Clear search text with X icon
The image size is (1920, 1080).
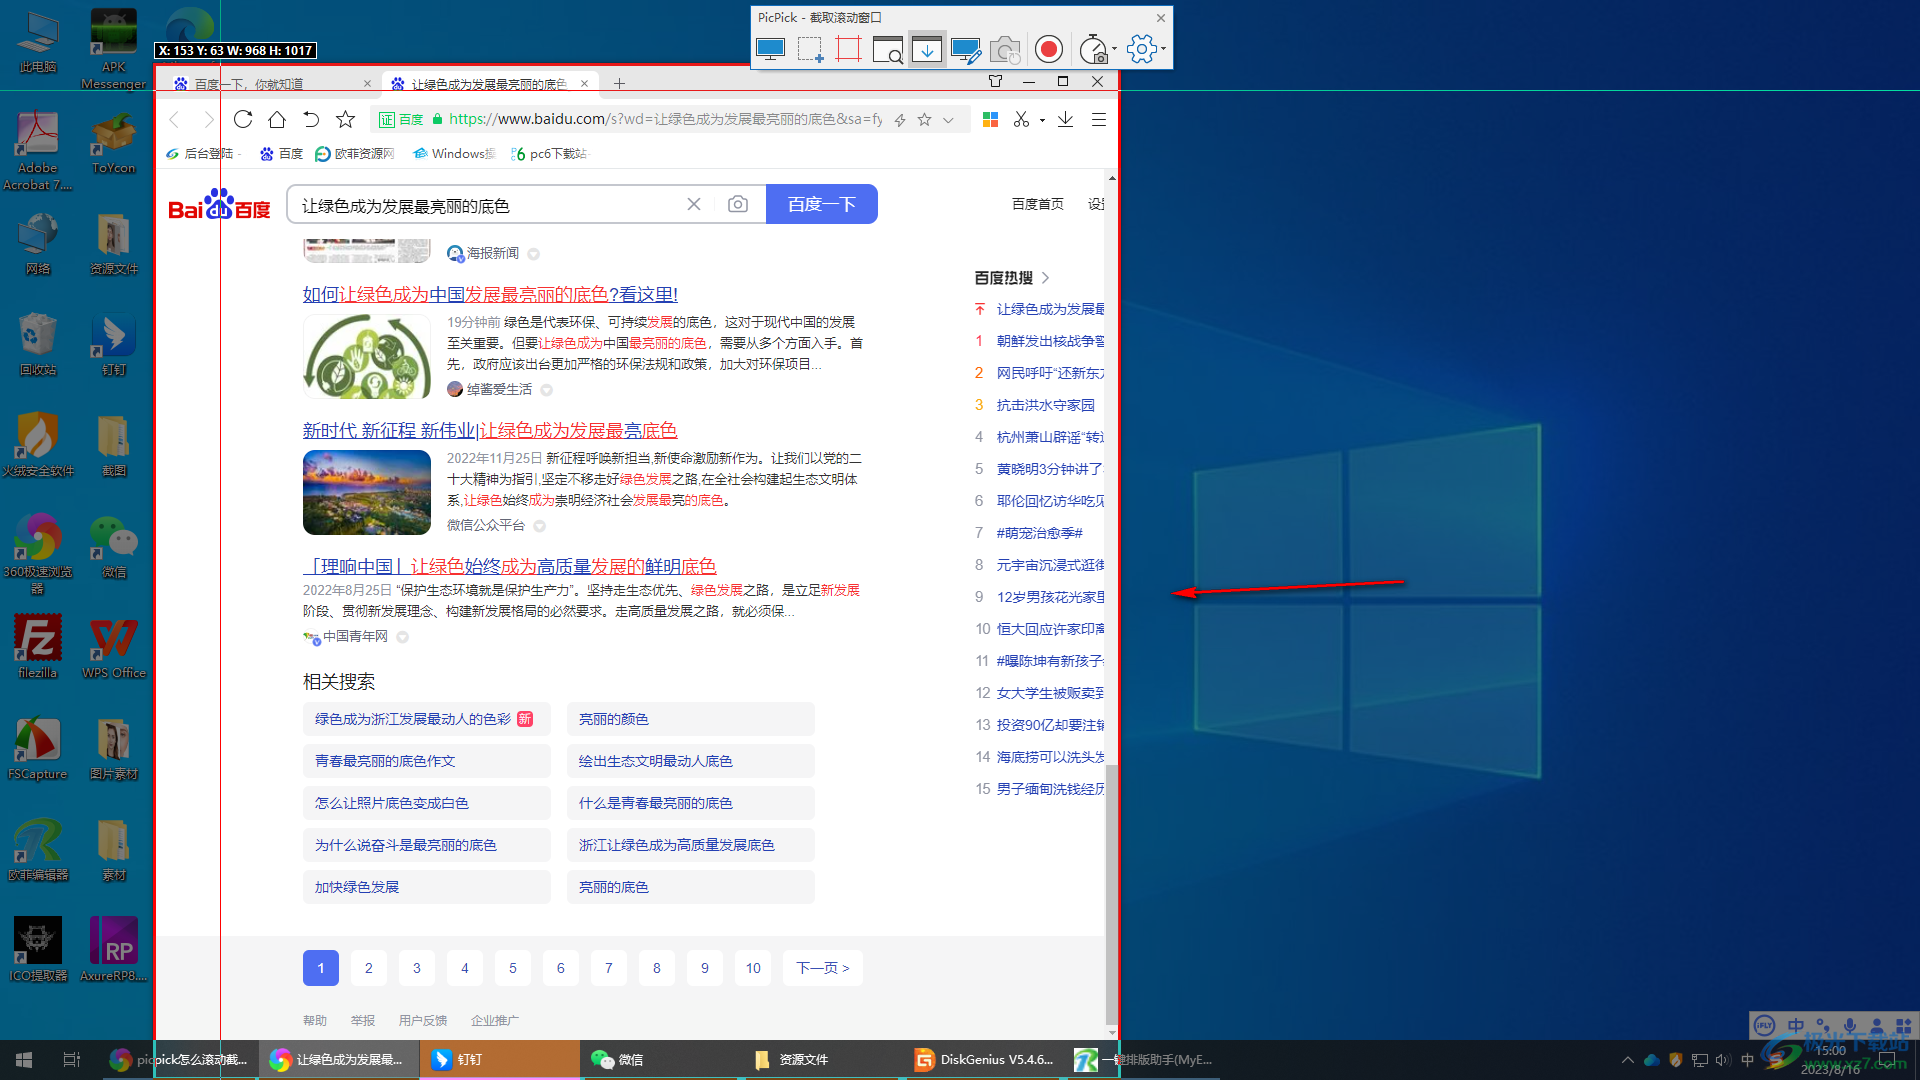coord(694,204)
